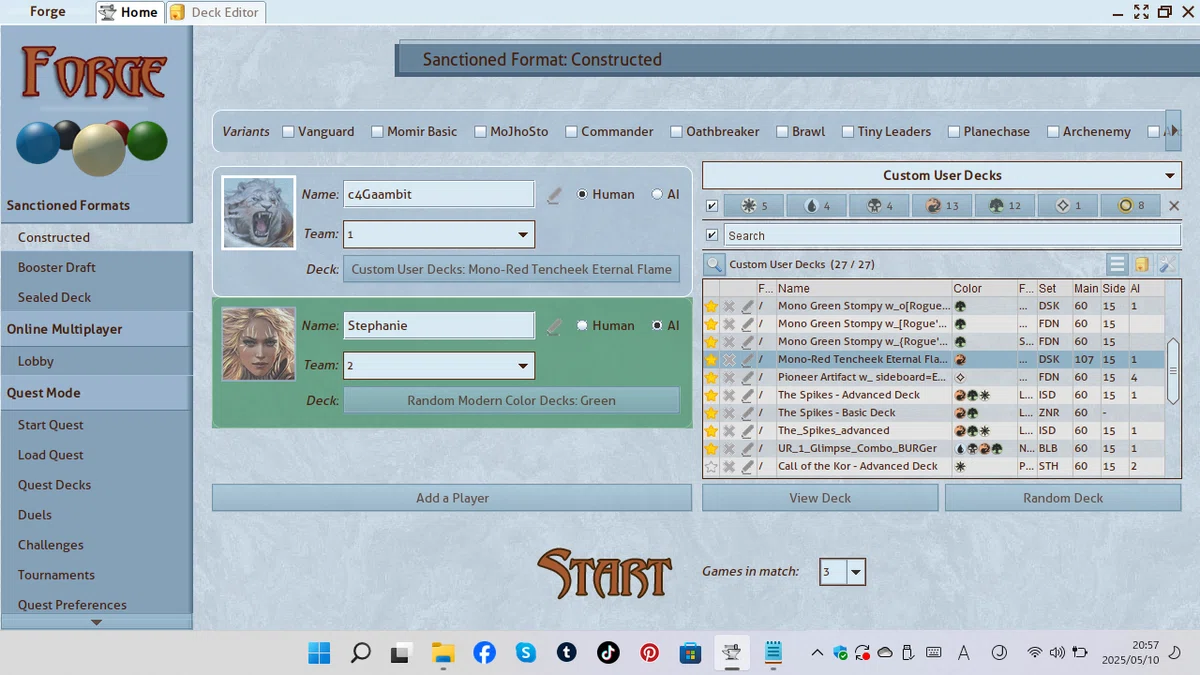Favorite the Call of the Kor deck star

[711, 467]
